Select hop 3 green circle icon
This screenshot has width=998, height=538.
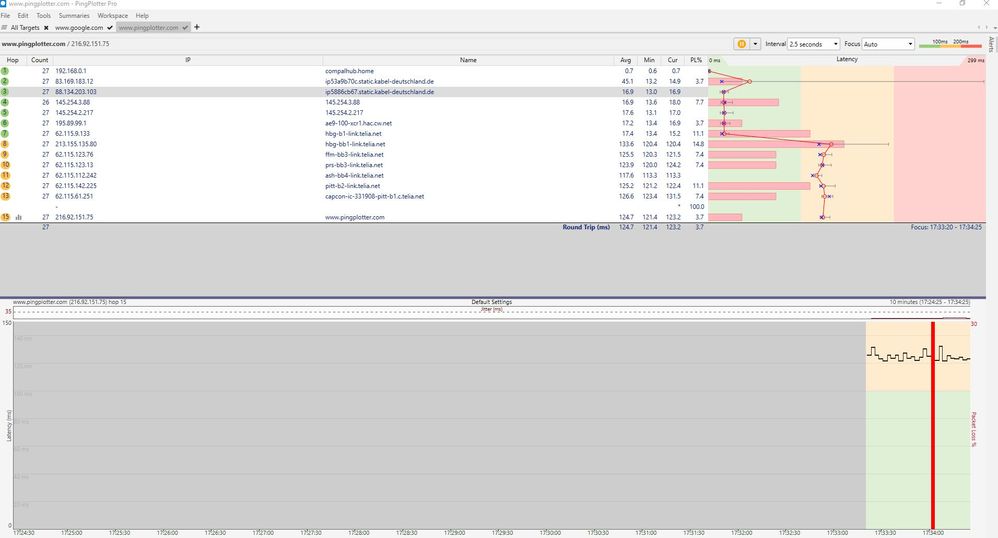coord(5,92)
